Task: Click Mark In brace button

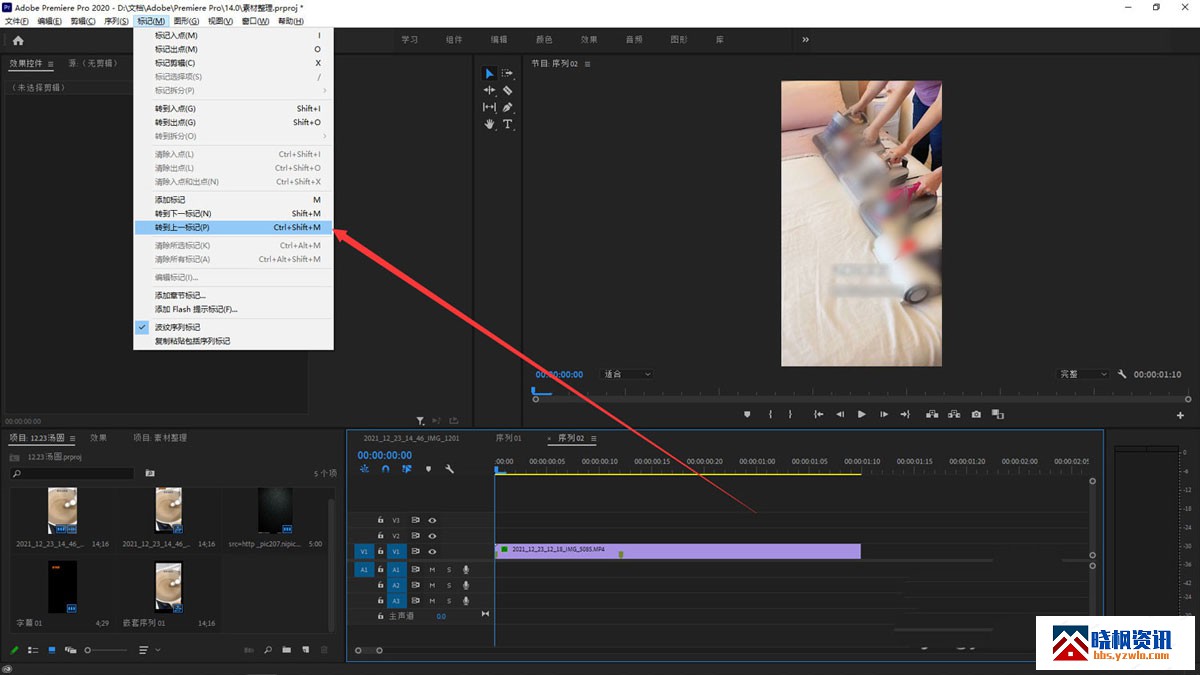Action: coord(770,414)
